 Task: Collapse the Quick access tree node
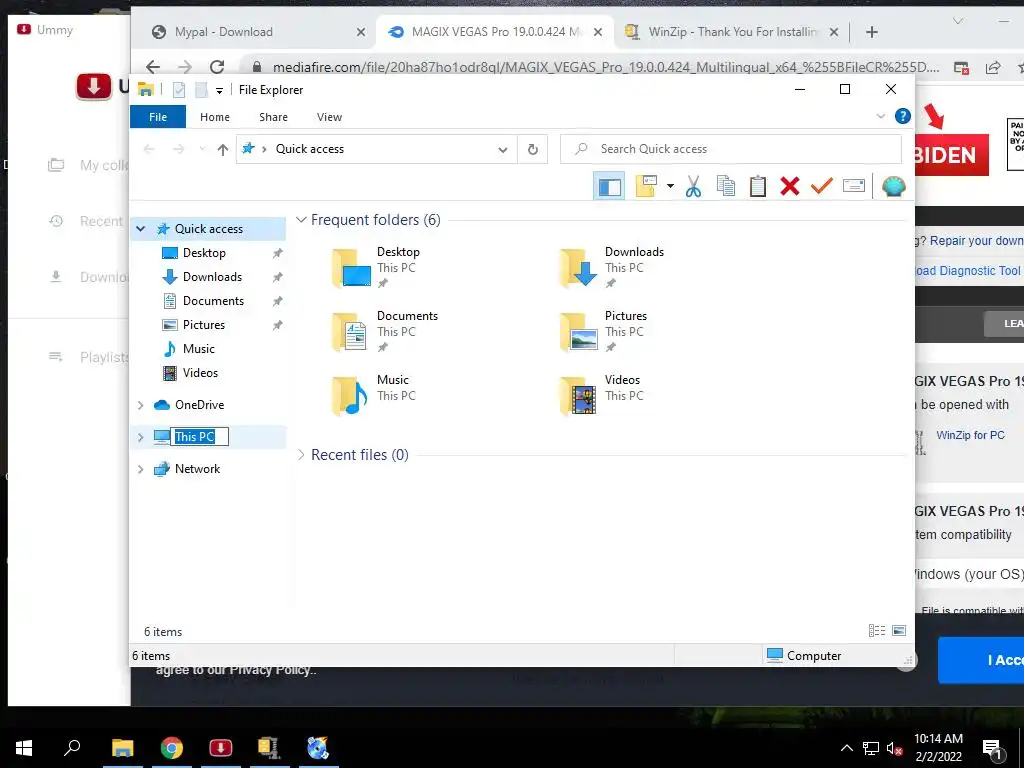(x=140, y=229)
